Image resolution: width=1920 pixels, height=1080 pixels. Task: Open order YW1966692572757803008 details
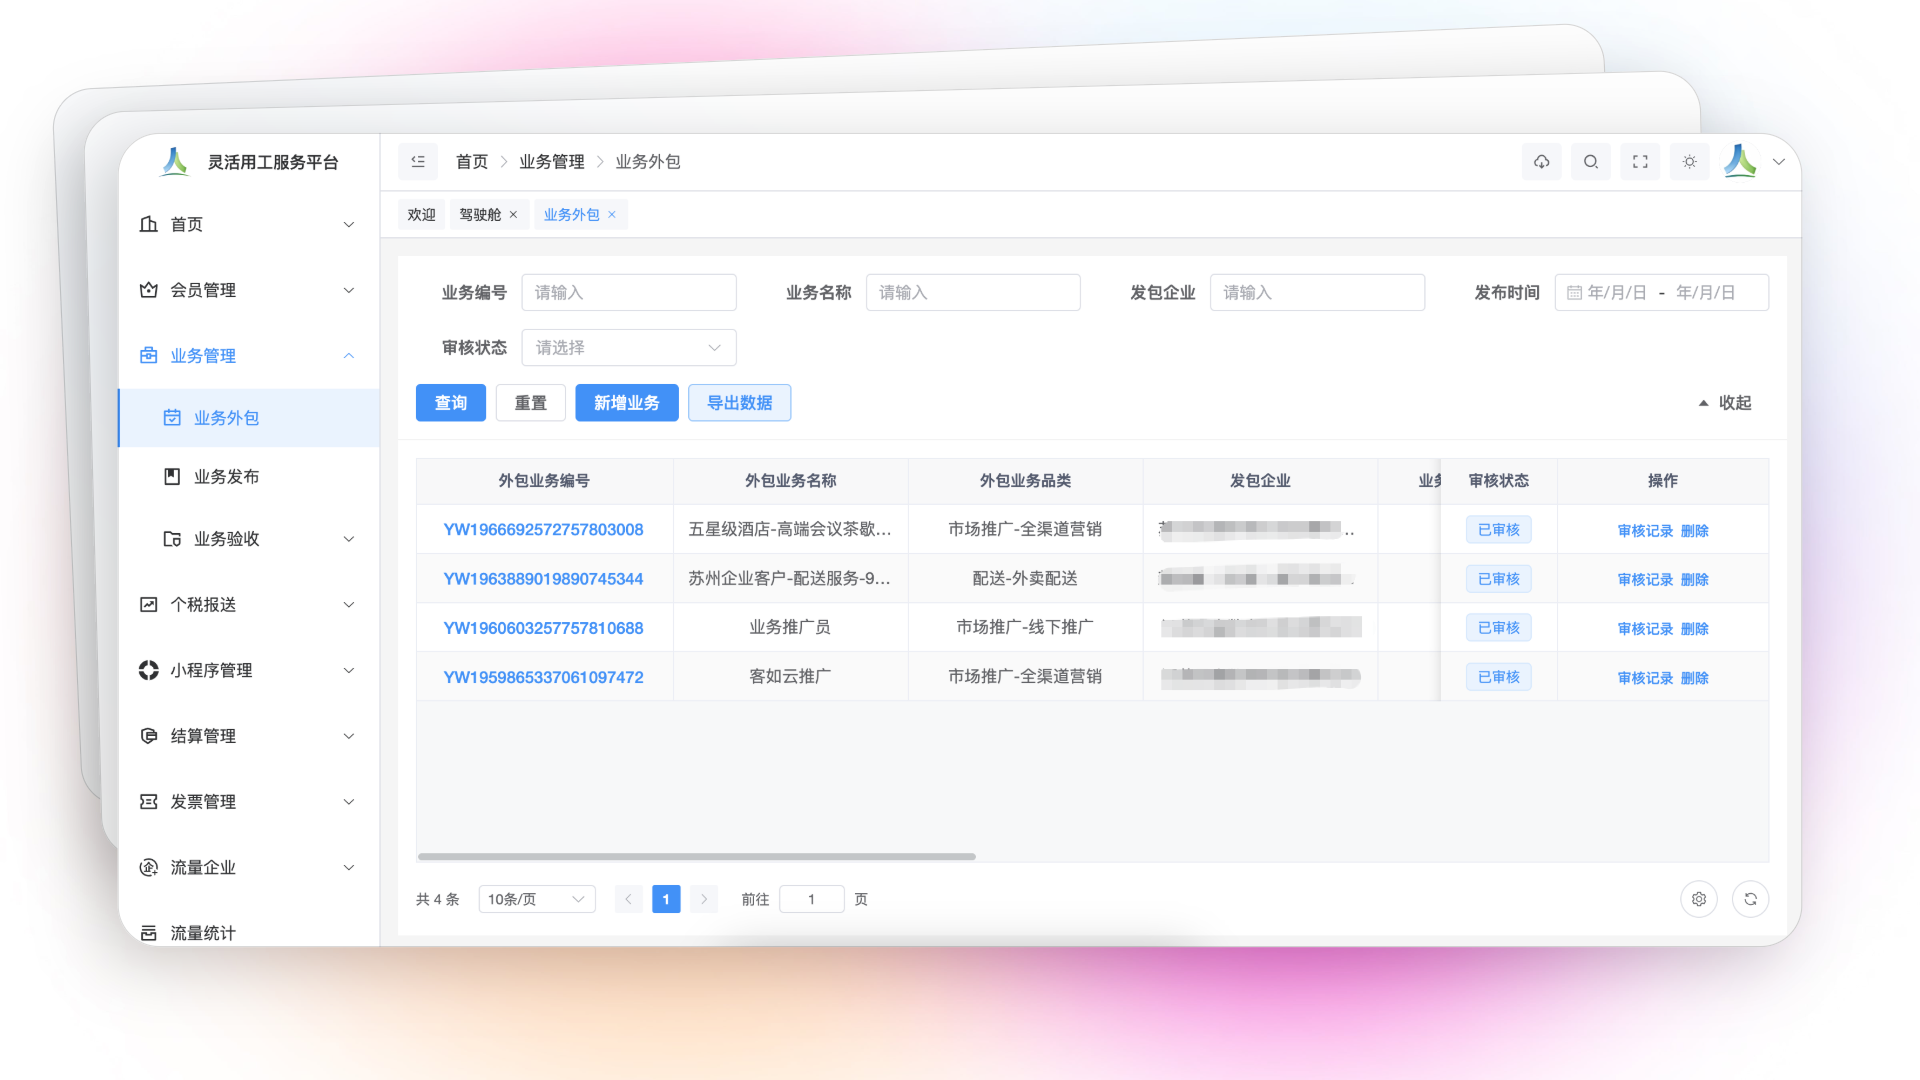543,530
